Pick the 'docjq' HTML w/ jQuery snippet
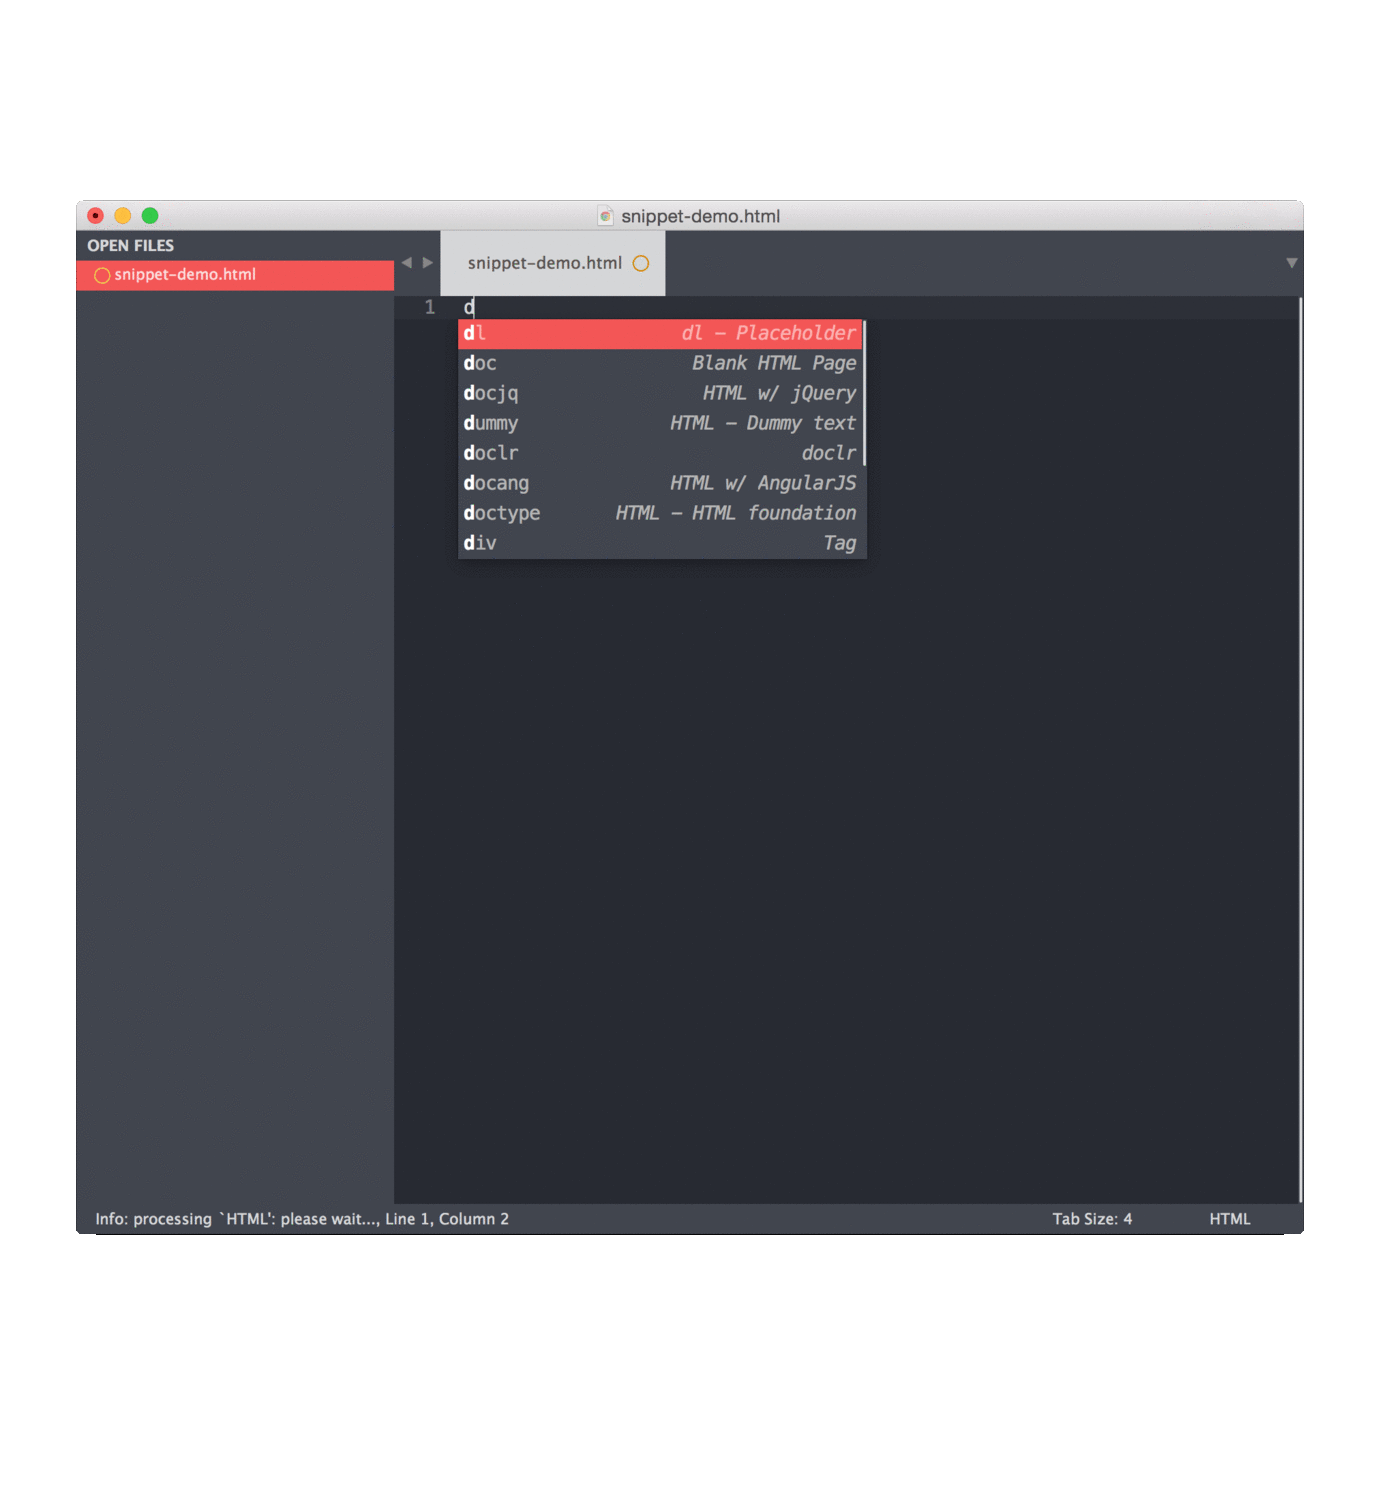 [660, 394]
